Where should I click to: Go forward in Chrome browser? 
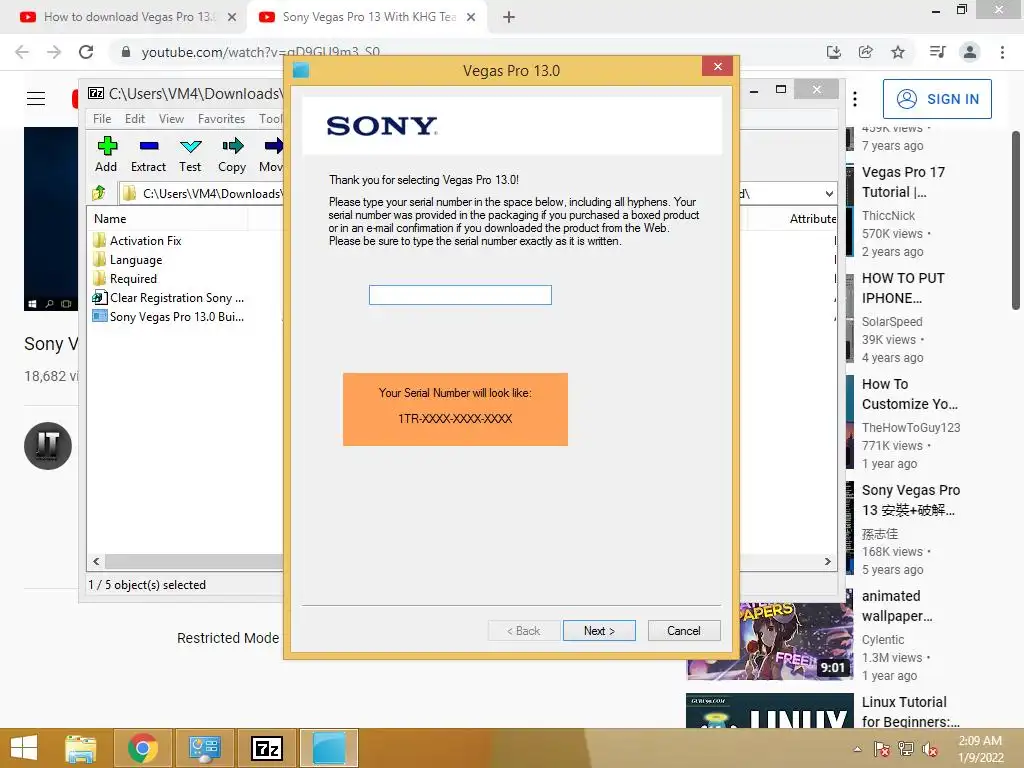point(54,52)
